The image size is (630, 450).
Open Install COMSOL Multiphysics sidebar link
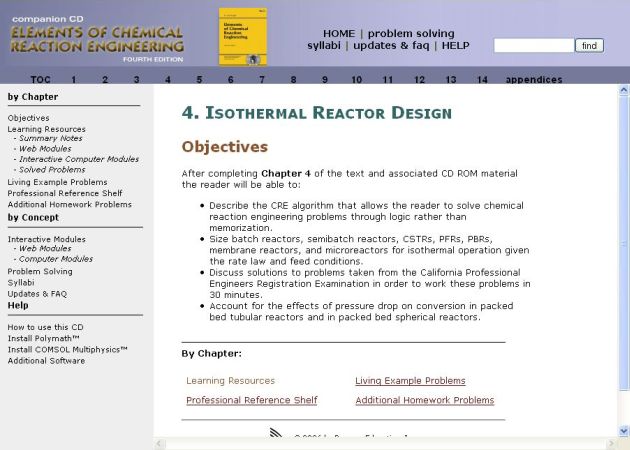(67, 349)
